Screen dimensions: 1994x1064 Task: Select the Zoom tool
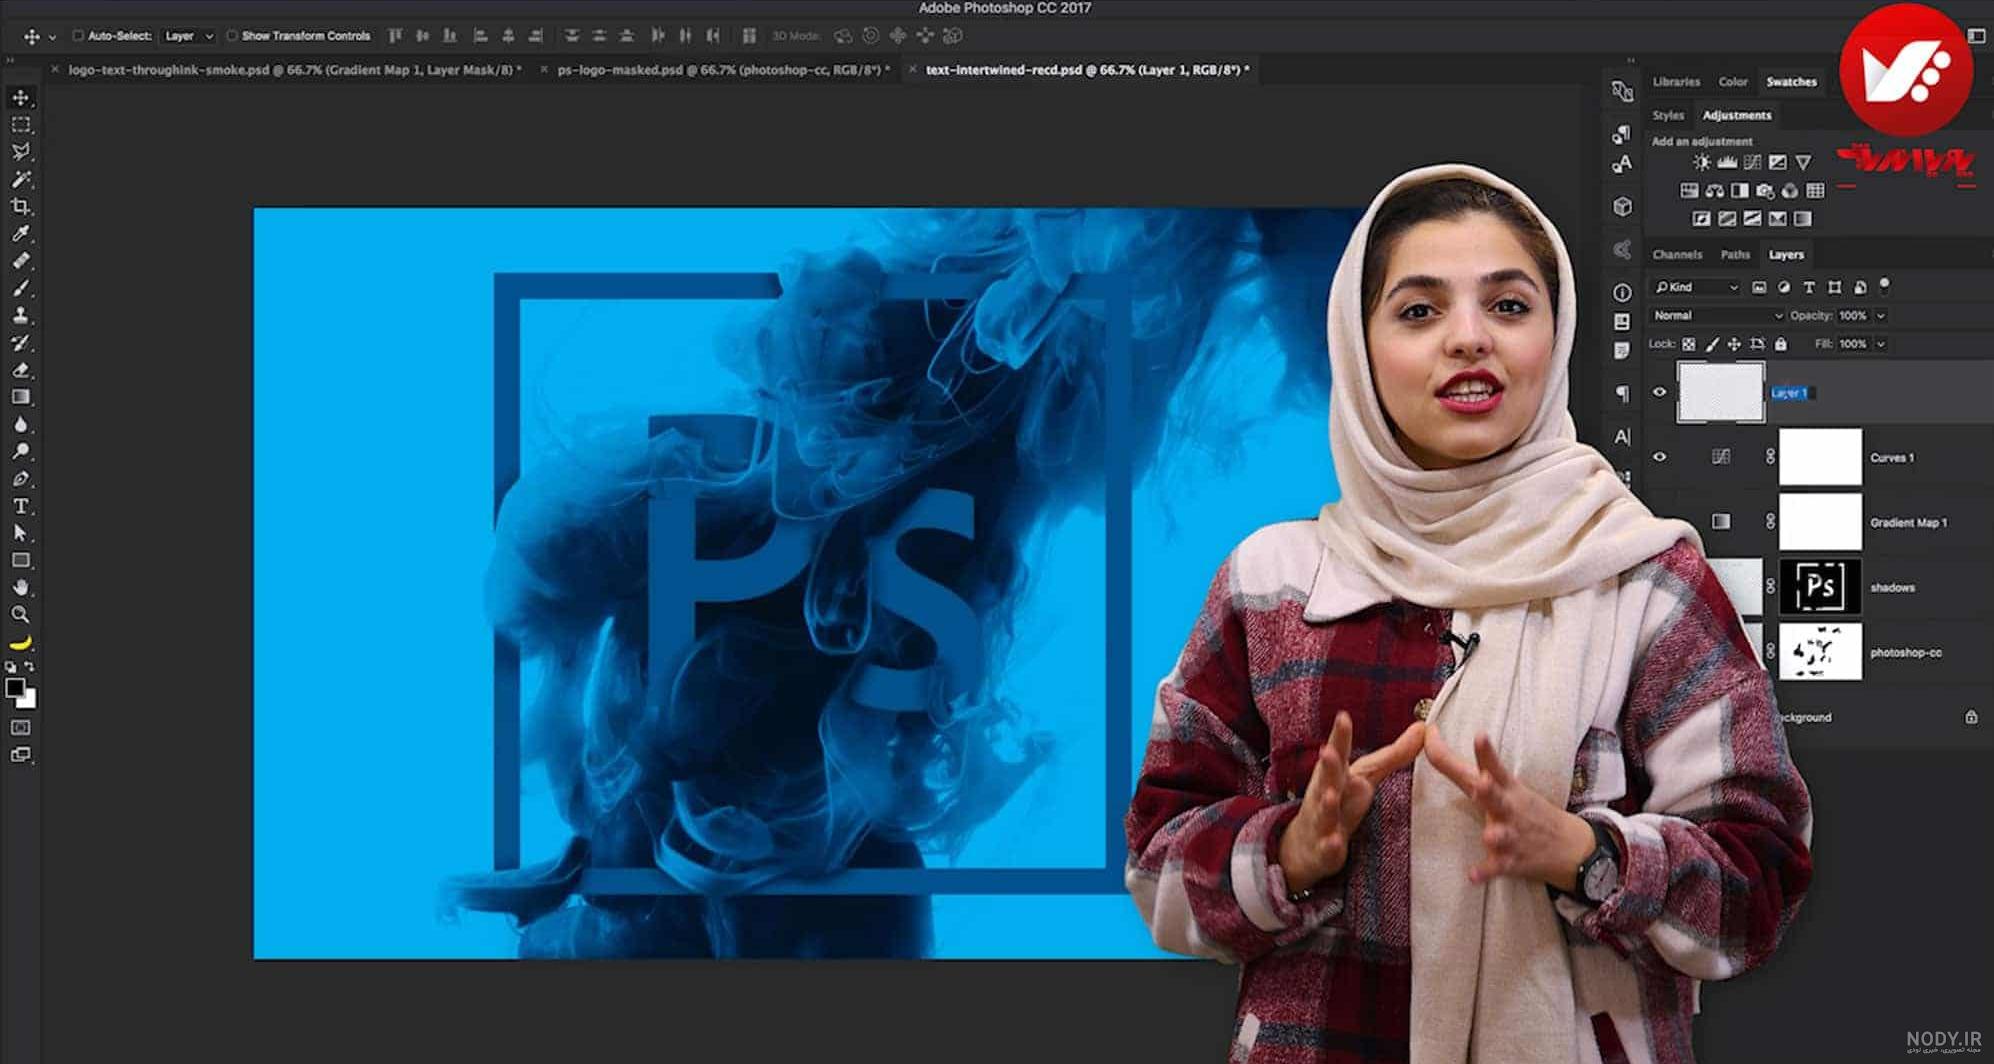pos(20,615)
